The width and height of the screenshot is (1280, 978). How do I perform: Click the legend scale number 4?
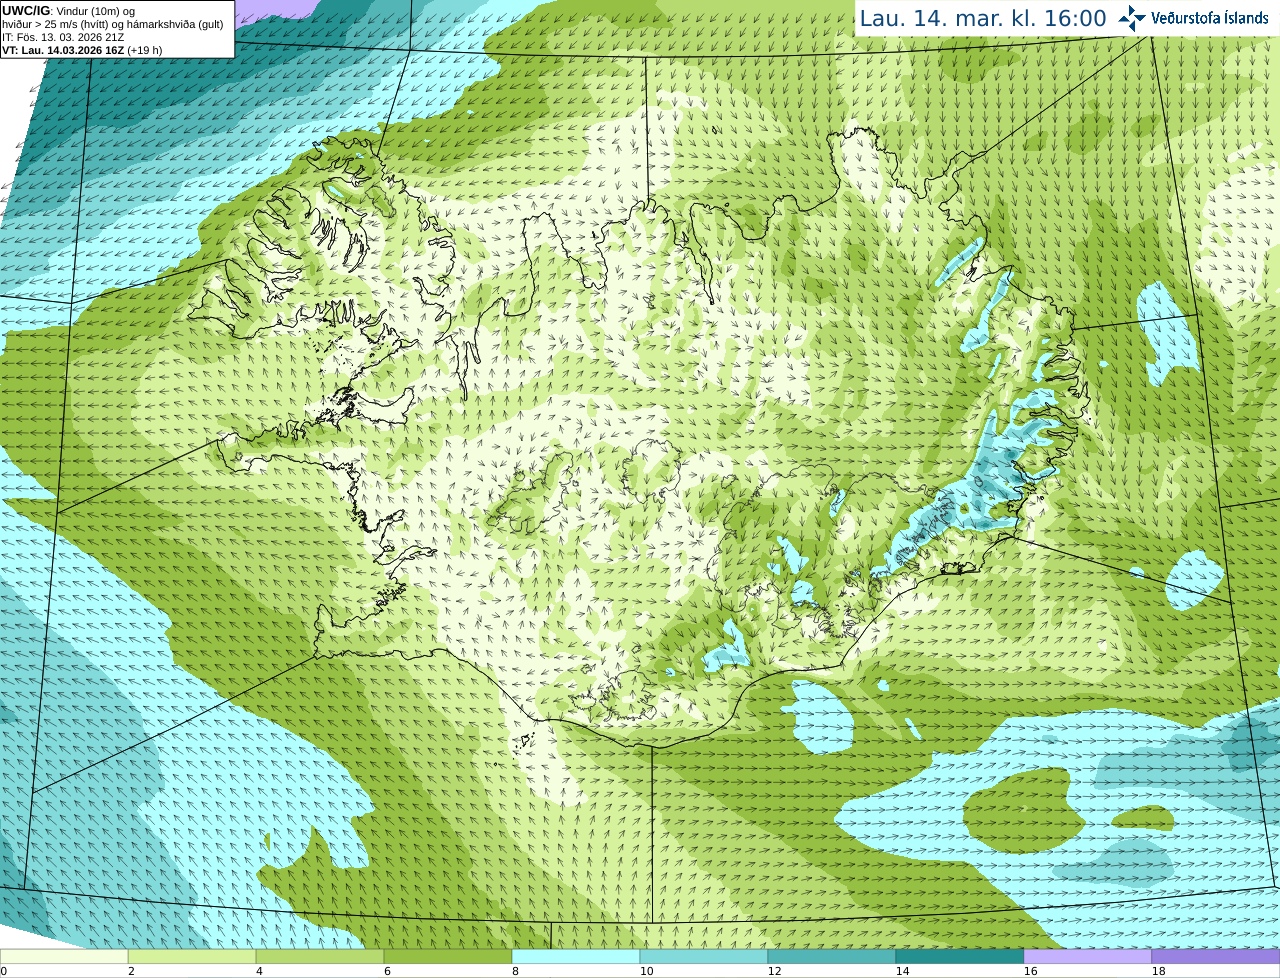[259, 971]
